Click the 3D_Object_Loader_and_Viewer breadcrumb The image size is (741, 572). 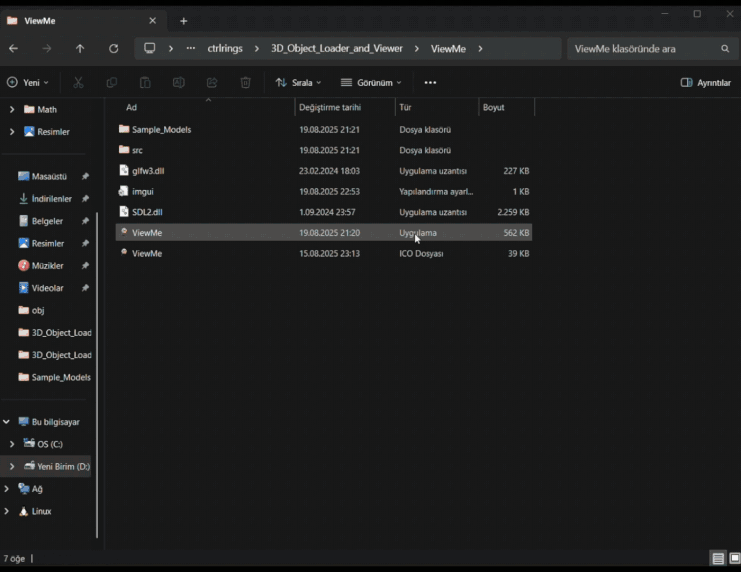(336, 48)
